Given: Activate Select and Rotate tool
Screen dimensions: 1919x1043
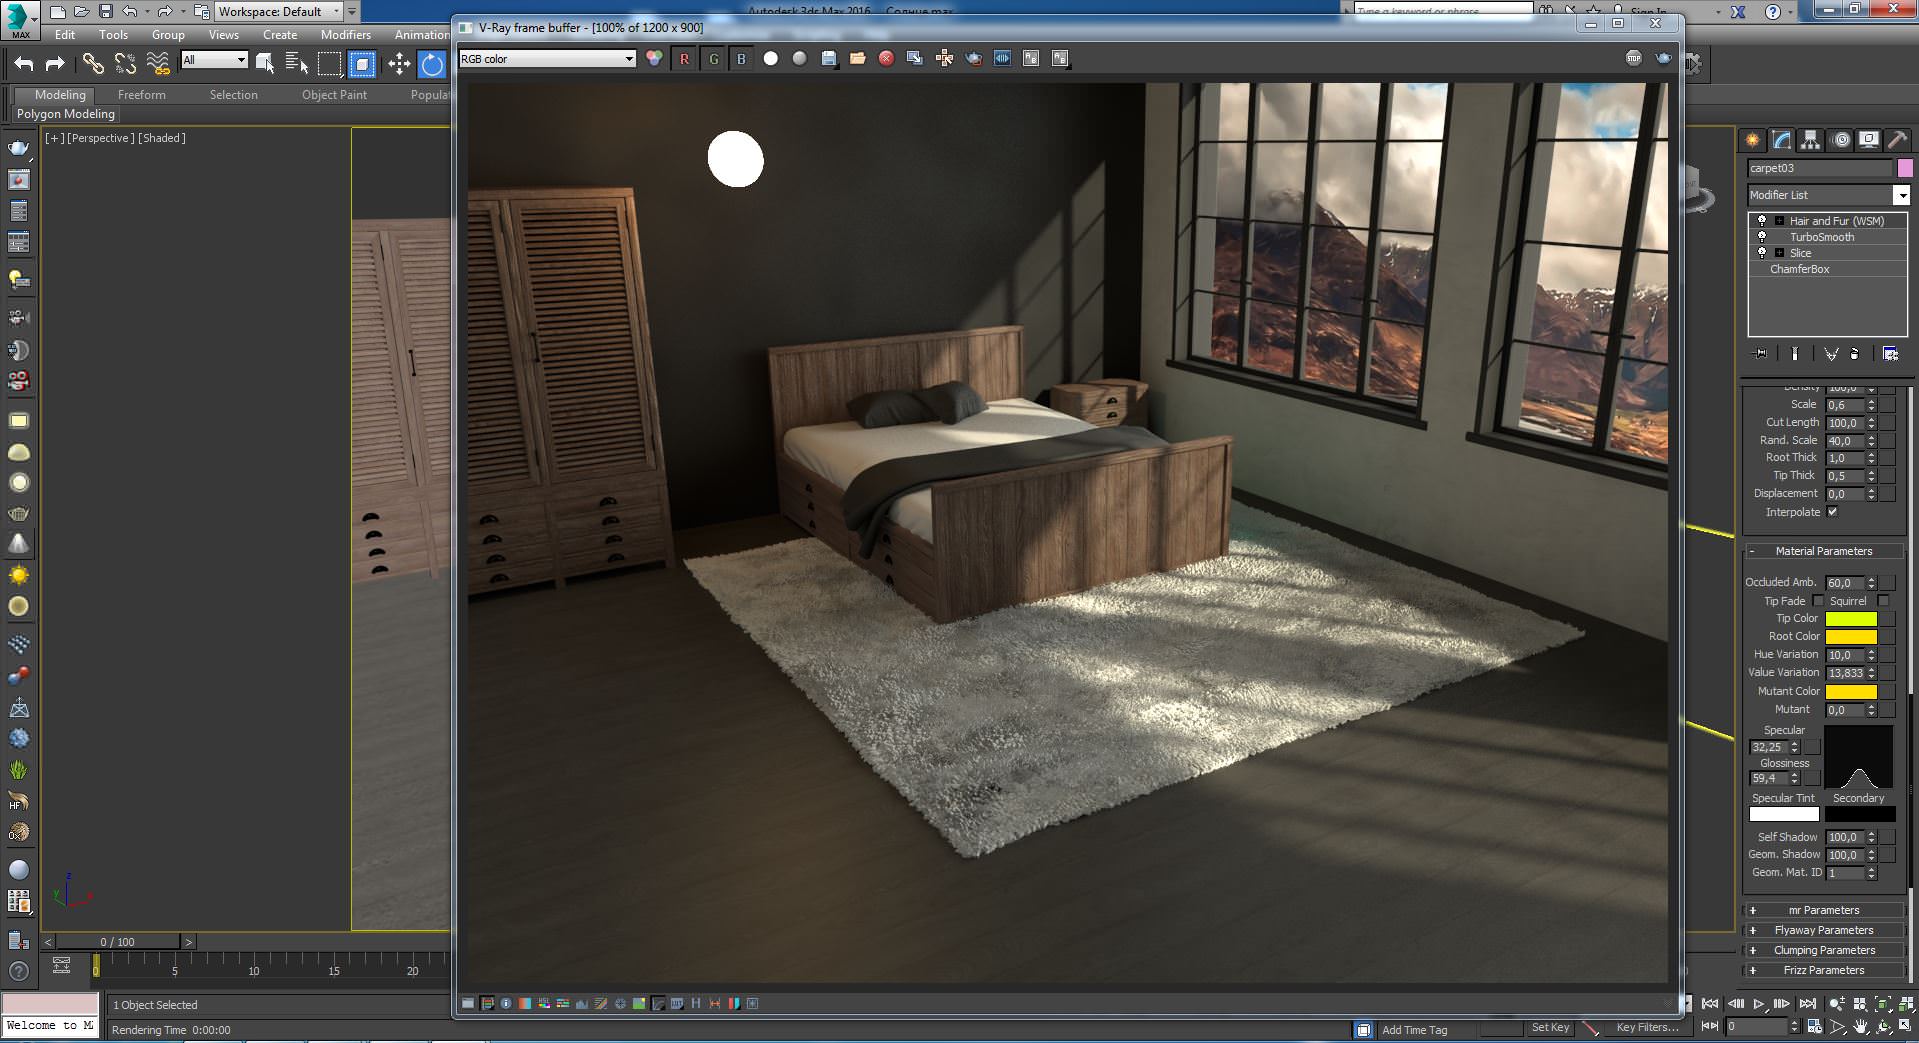Looking at the screenshot, I should click(x=432, y=64).
